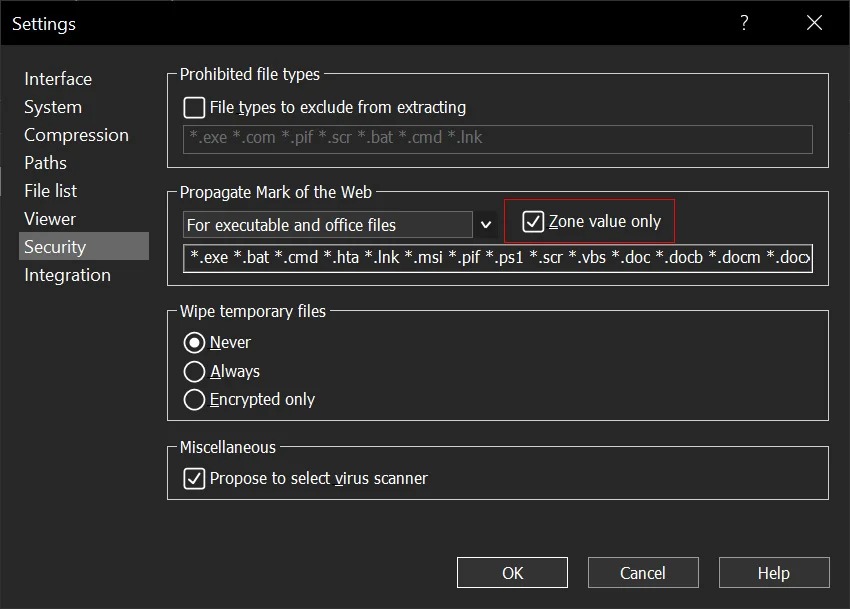Open the Paths settings category

[x=46, y=163]
